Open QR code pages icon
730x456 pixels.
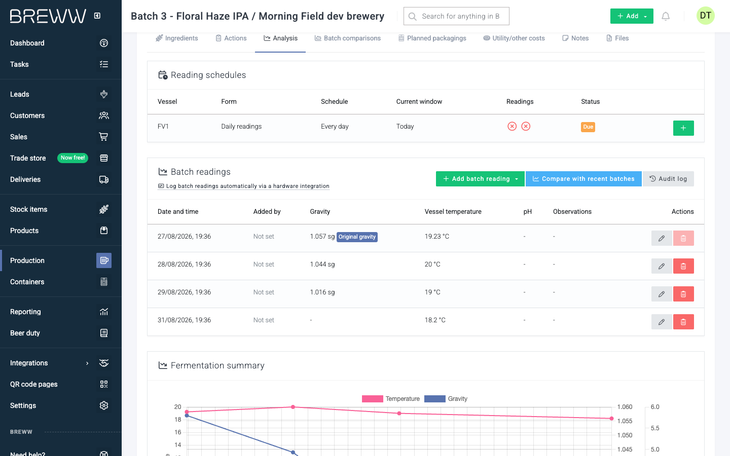pos(104,384)
